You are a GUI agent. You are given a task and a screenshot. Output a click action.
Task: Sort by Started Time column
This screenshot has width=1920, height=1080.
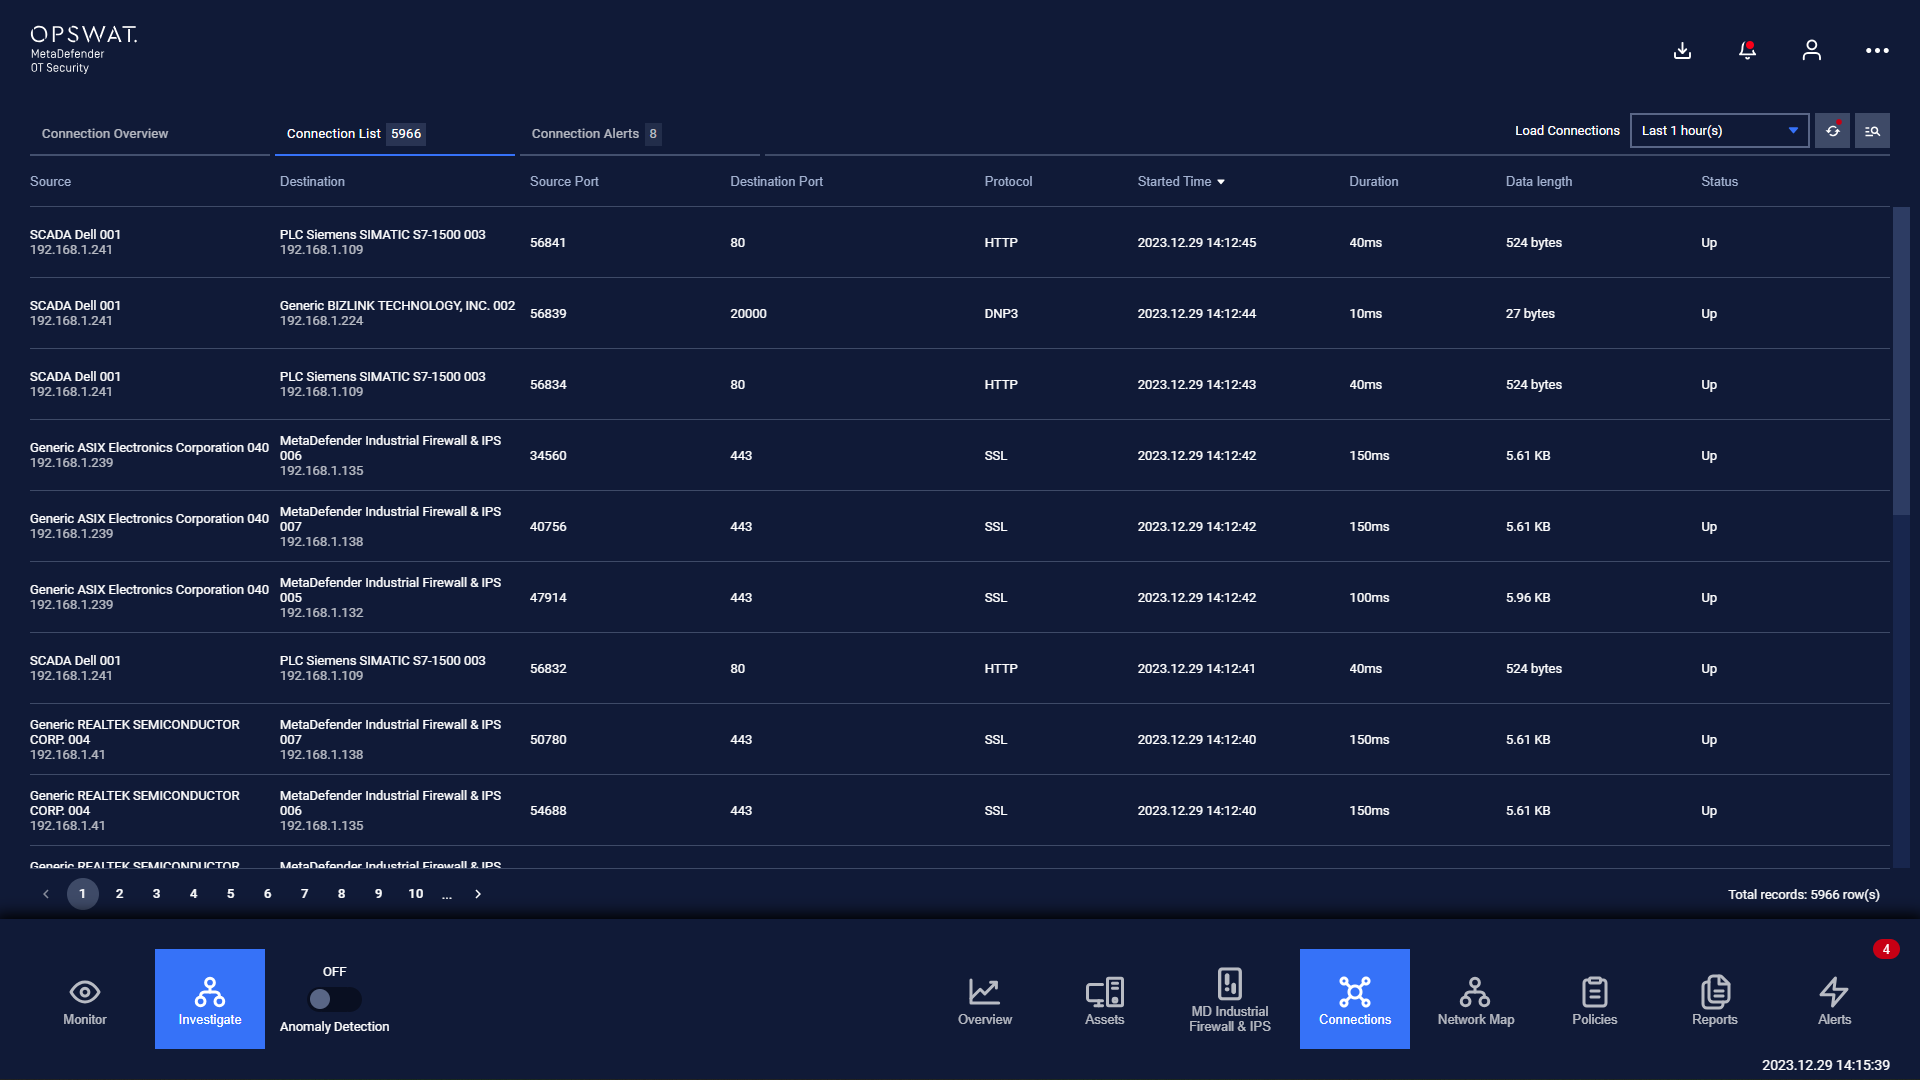point(1180,182)
